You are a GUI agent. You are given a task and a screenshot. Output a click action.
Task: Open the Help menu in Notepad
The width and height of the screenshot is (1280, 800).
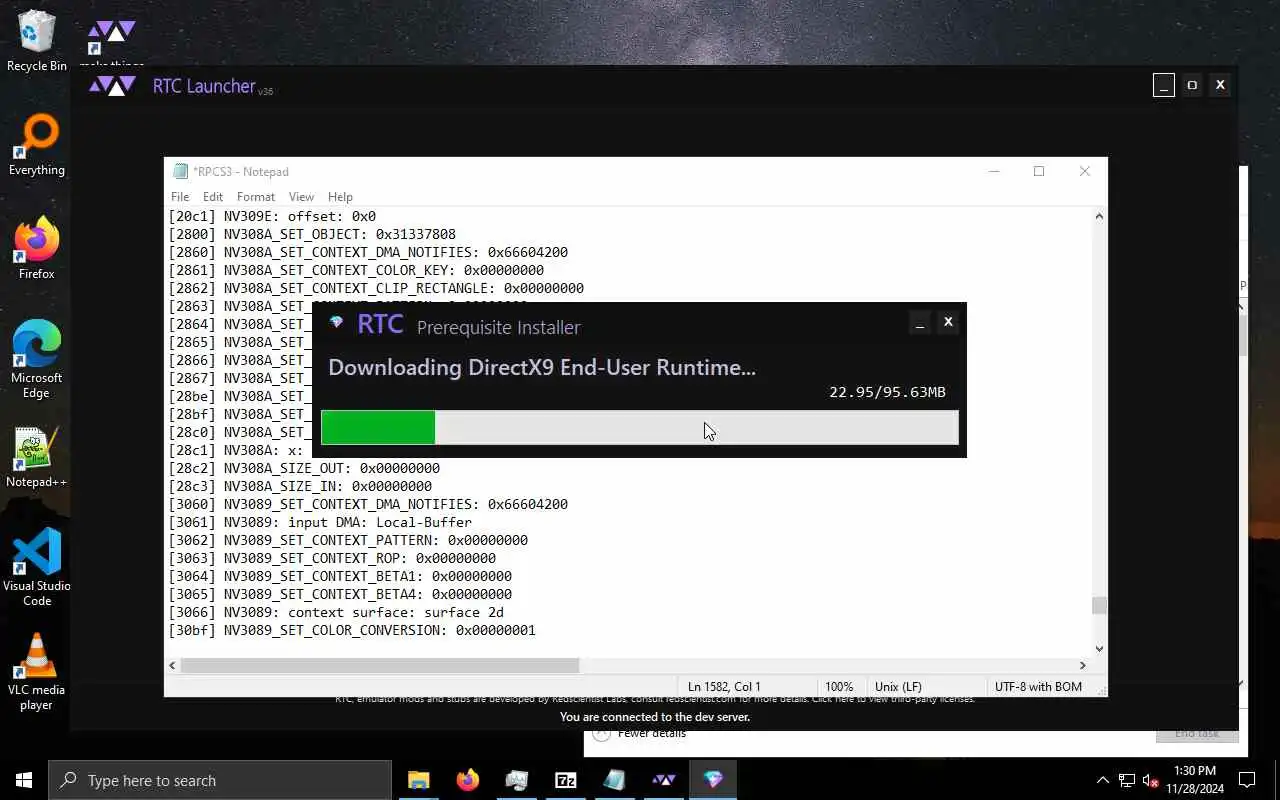point(340,197)
